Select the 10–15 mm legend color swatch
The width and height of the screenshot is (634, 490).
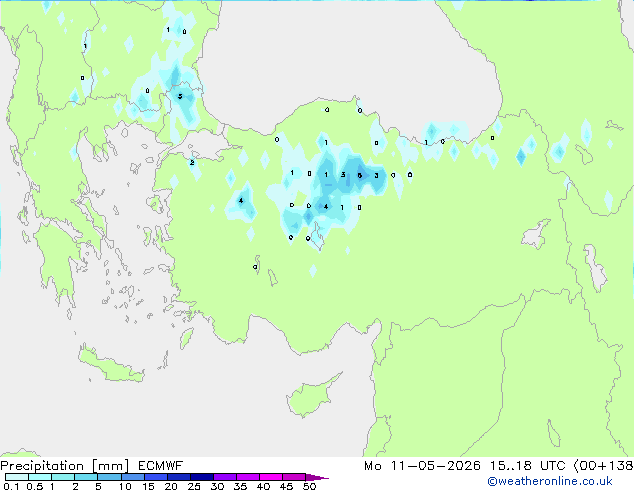pyautogui.click(x=132, y=477)
